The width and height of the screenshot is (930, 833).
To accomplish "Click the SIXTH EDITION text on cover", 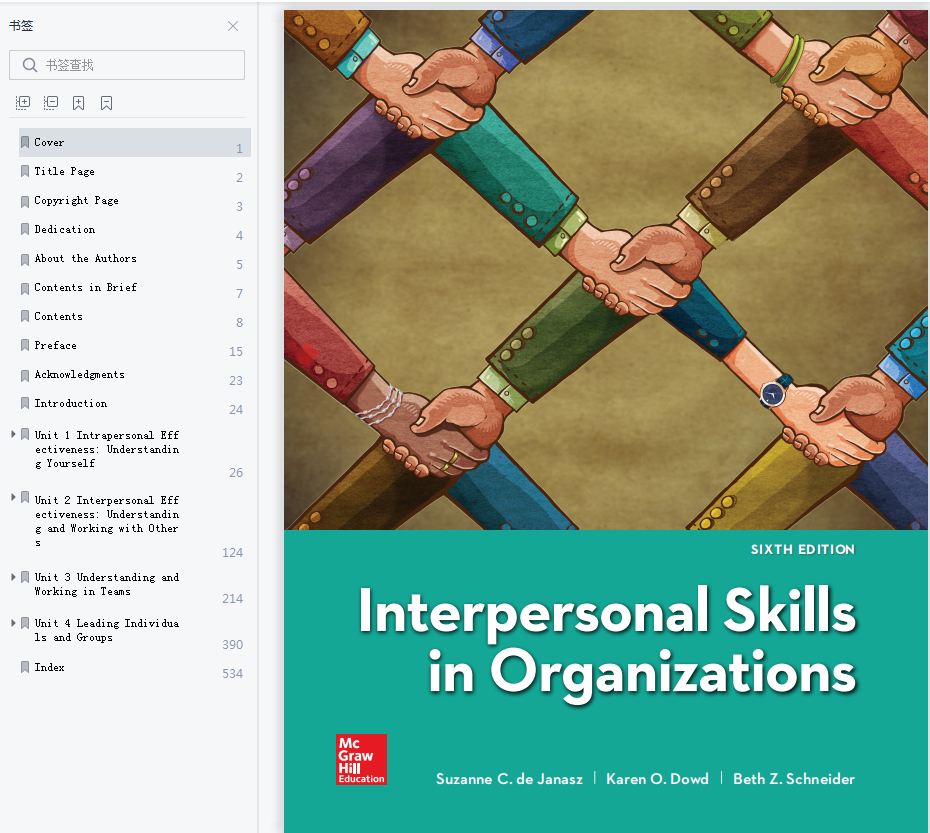I will 802,549.
